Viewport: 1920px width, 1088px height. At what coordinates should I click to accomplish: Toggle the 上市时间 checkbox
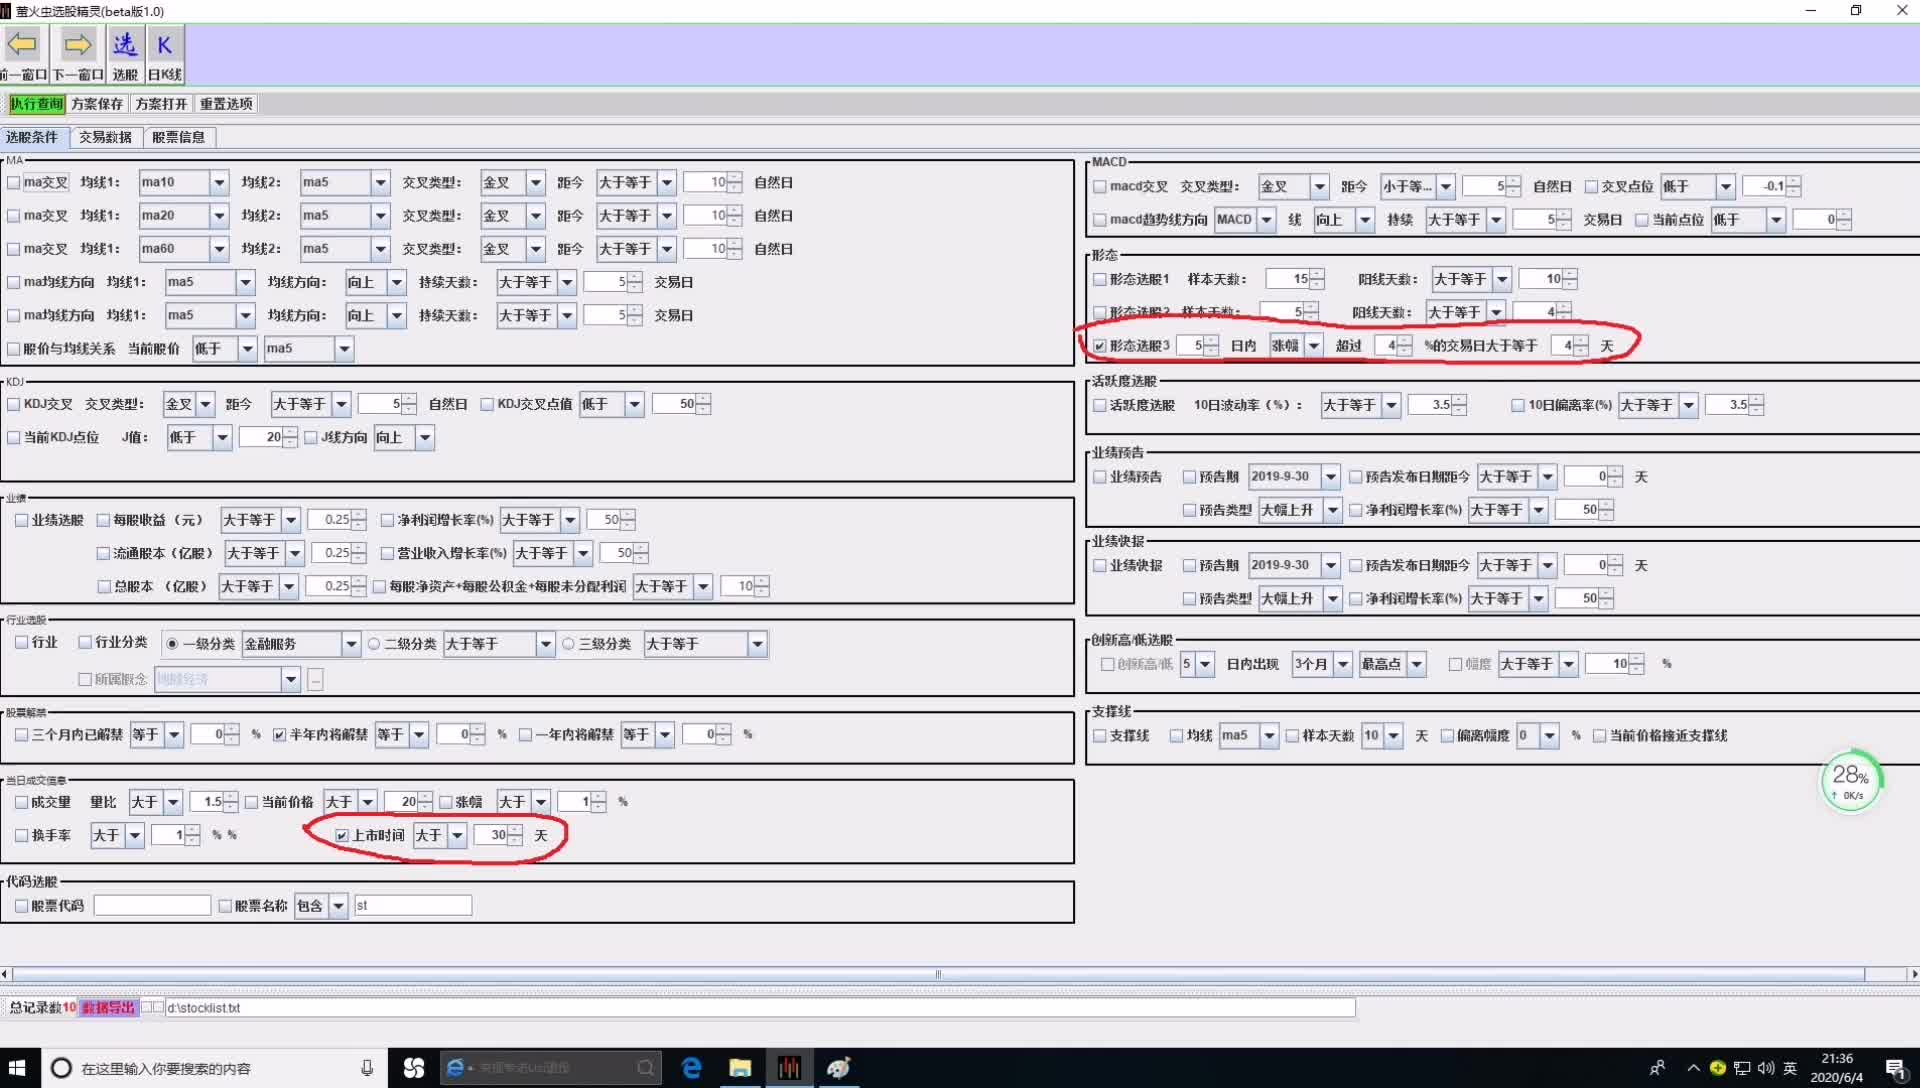(x=342, y=836)
